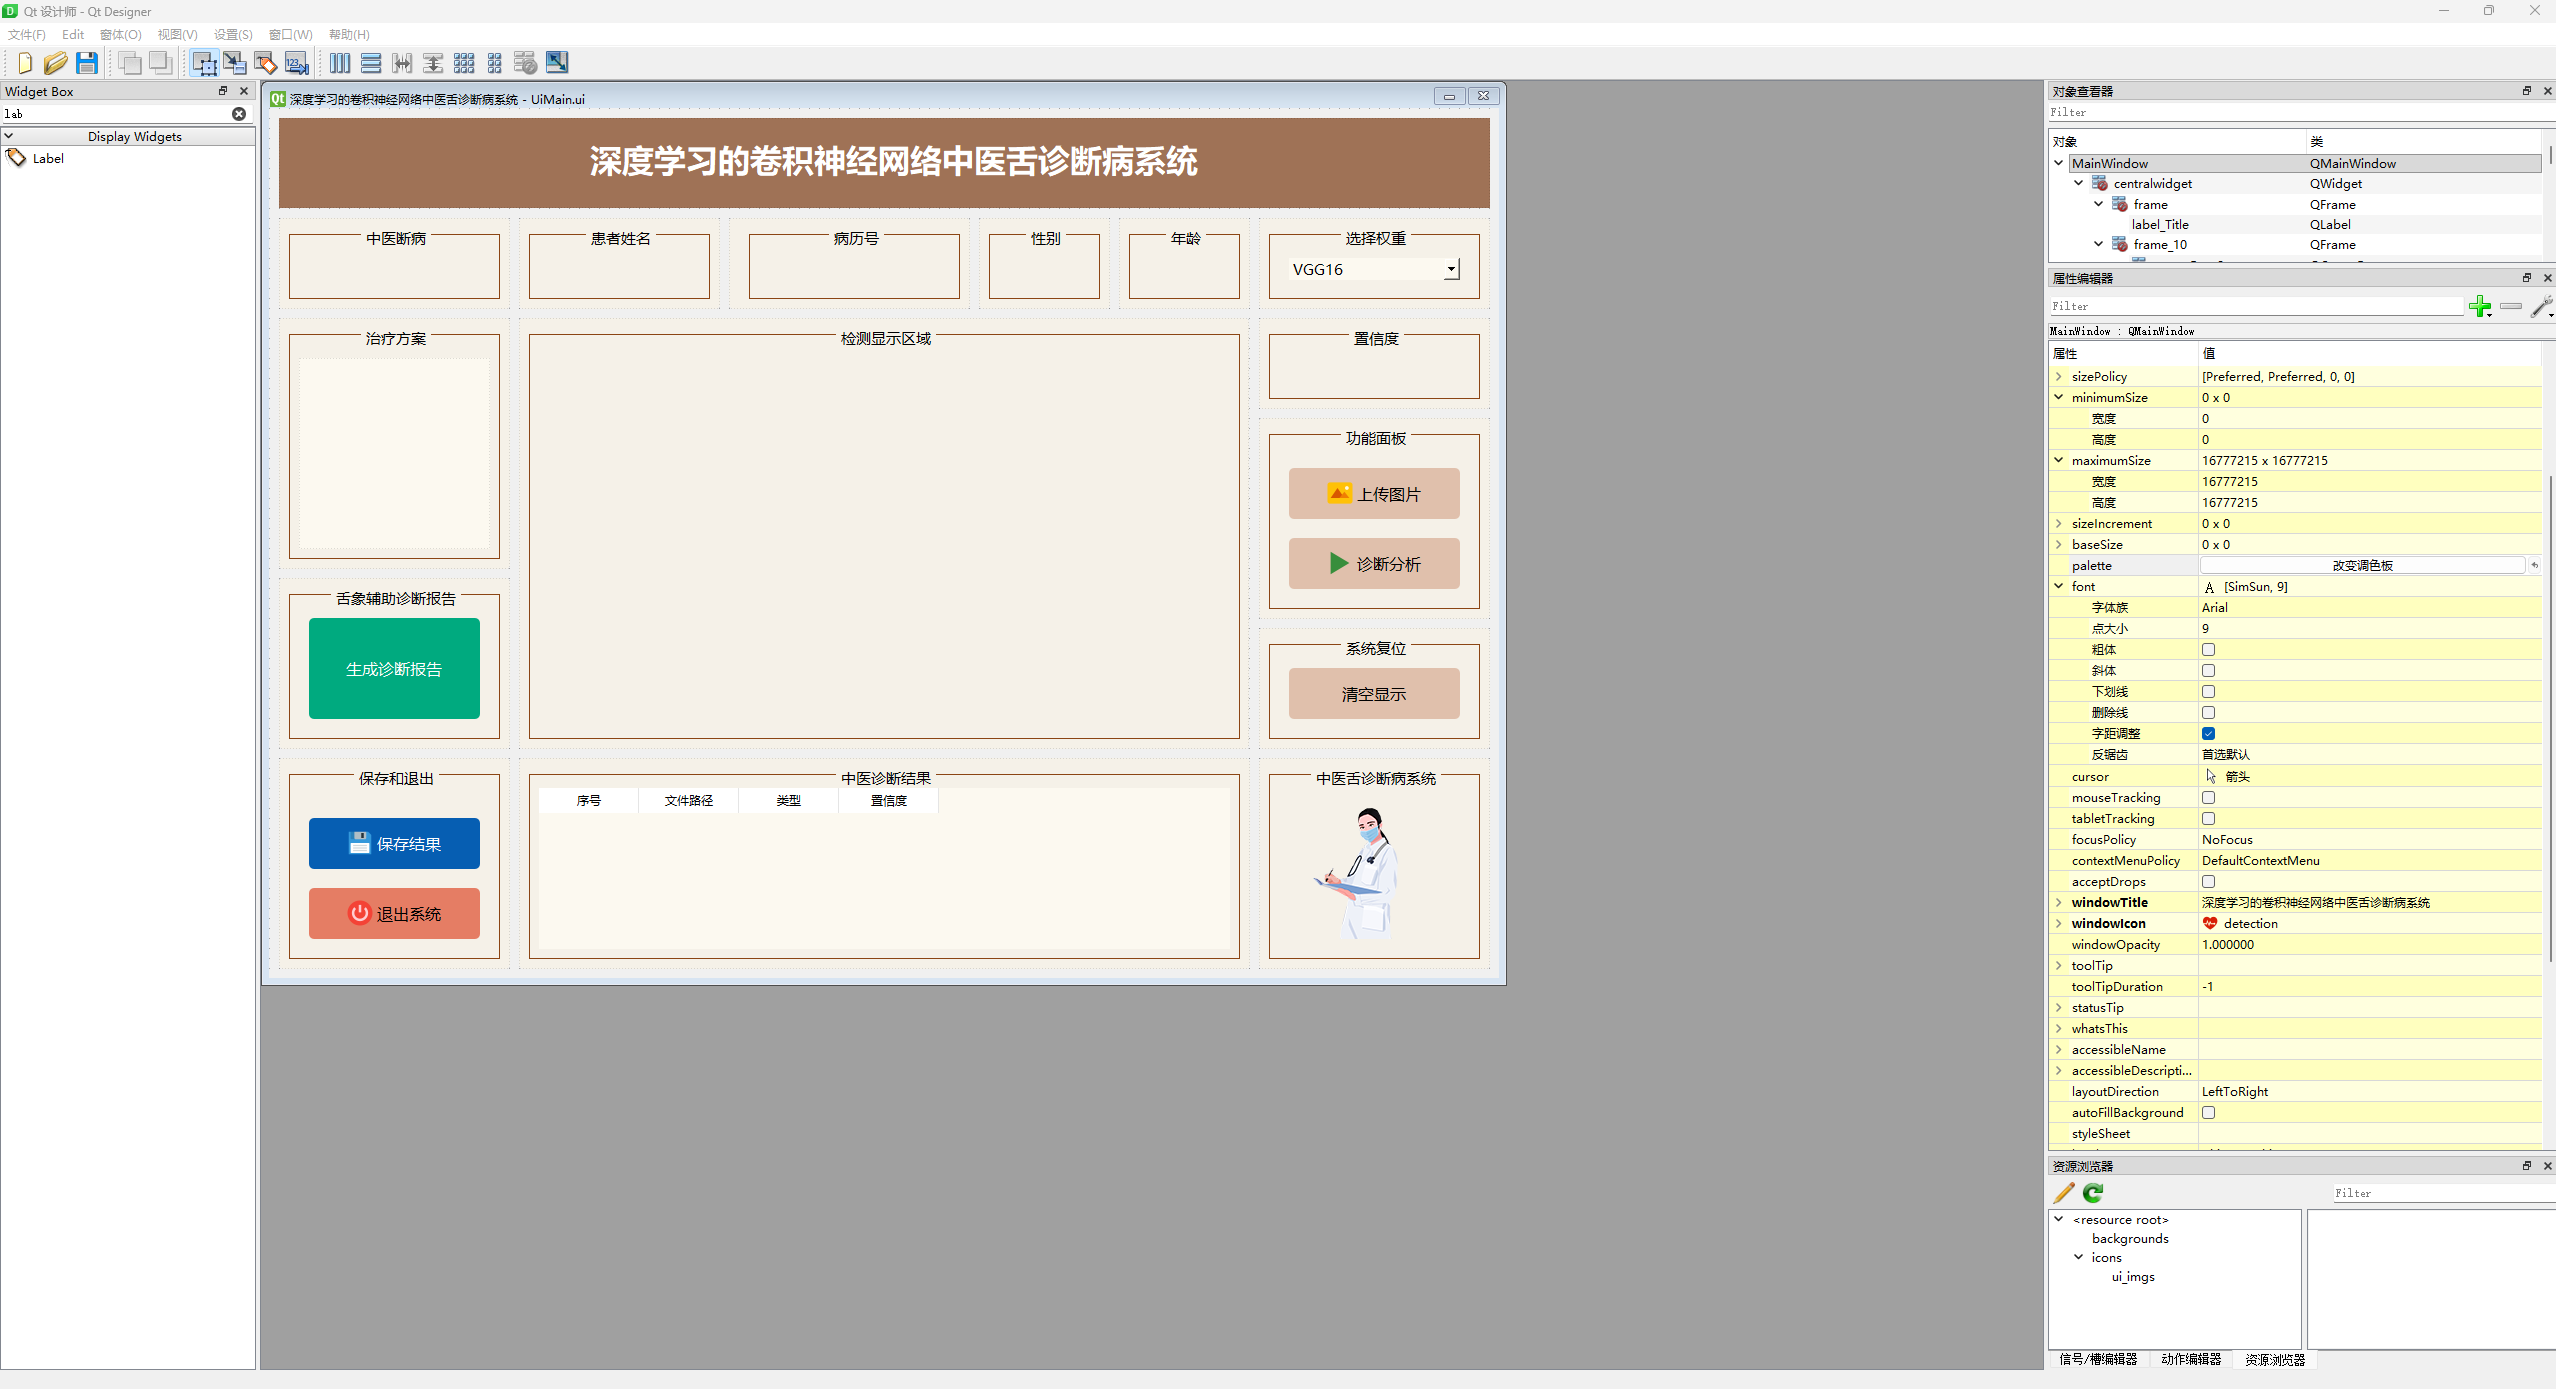Collapse the font property group
The image size is (2556, 1389).
coord(2059,587)
